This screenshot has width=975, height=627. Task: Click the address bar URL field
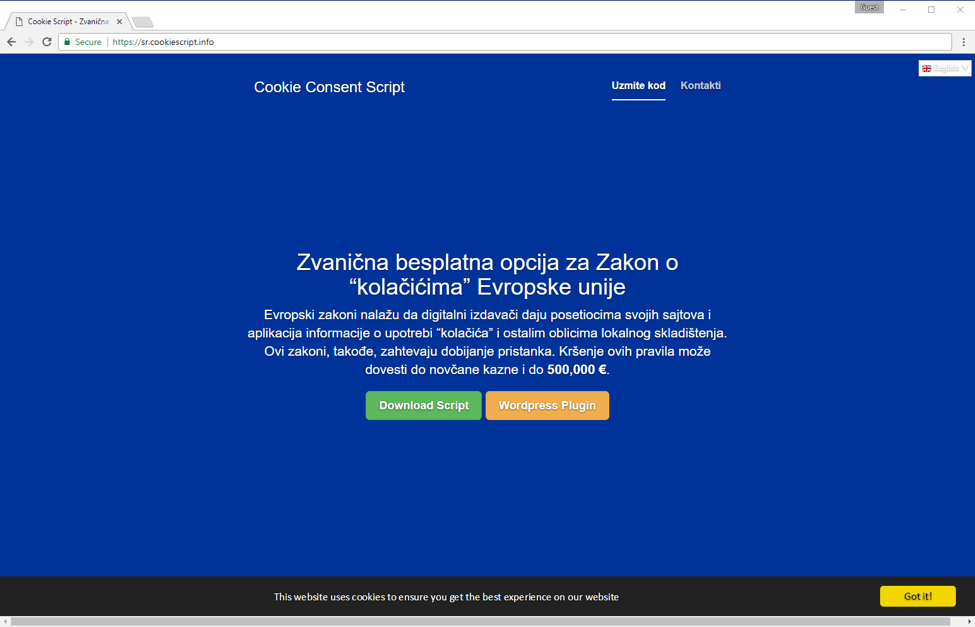[x=505, y=42]
